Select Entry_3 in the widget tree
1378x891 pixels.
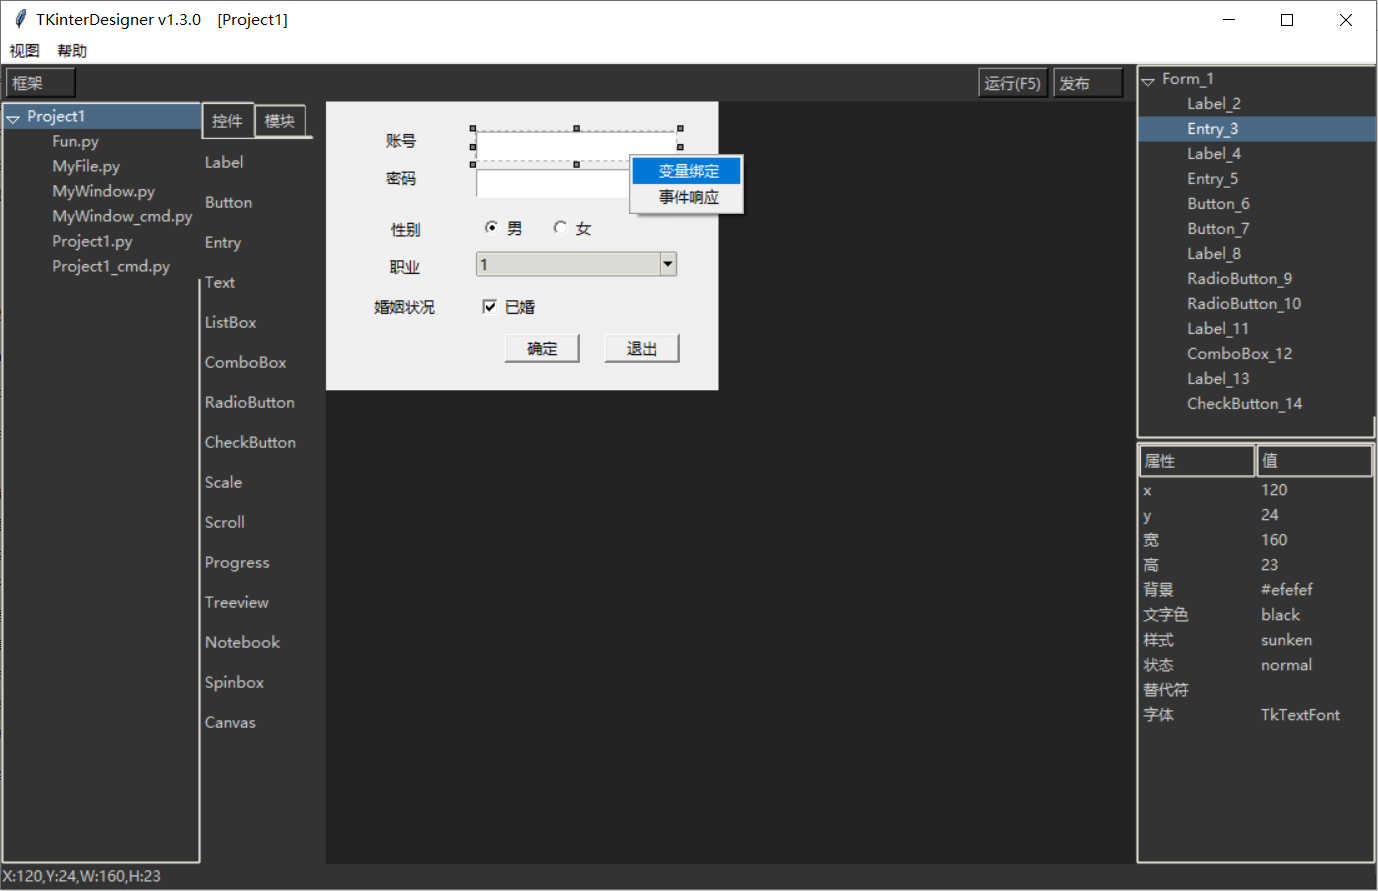[1212, 129]
